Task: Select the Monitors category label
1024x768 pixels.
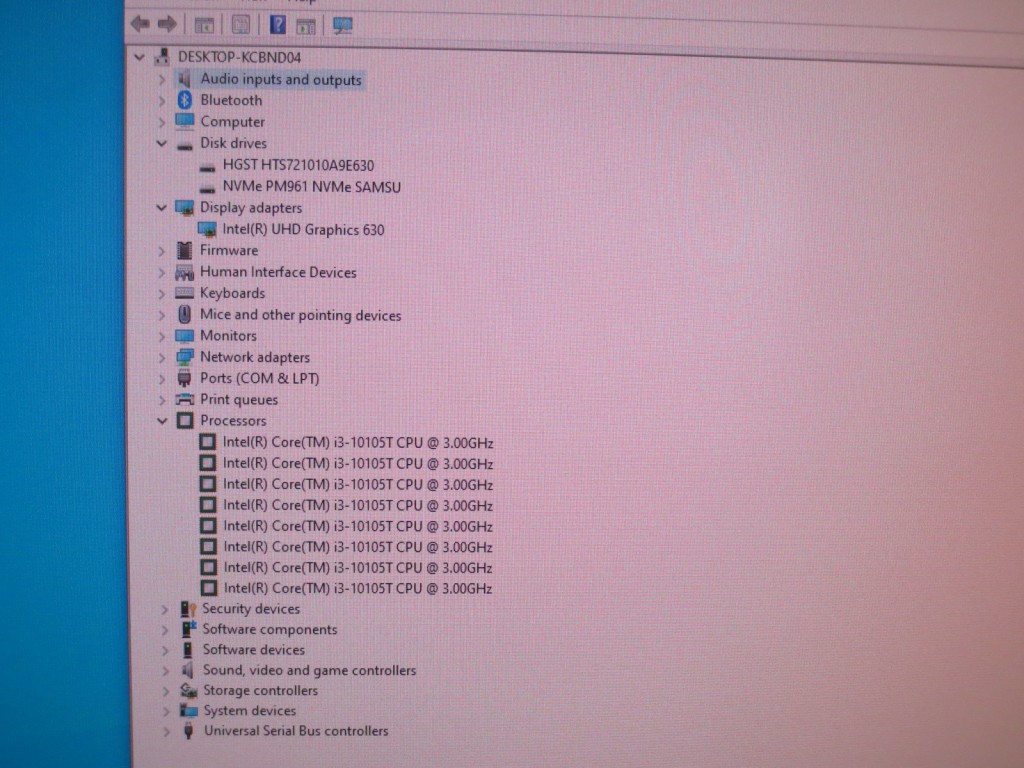Action: [229, 336]
